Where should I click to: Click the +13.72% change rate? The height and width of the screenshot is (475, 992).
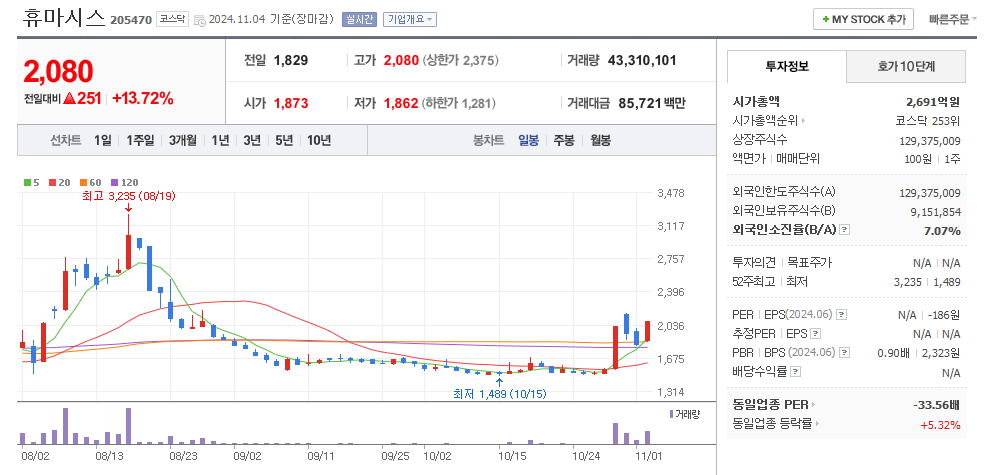pos(142,99)
